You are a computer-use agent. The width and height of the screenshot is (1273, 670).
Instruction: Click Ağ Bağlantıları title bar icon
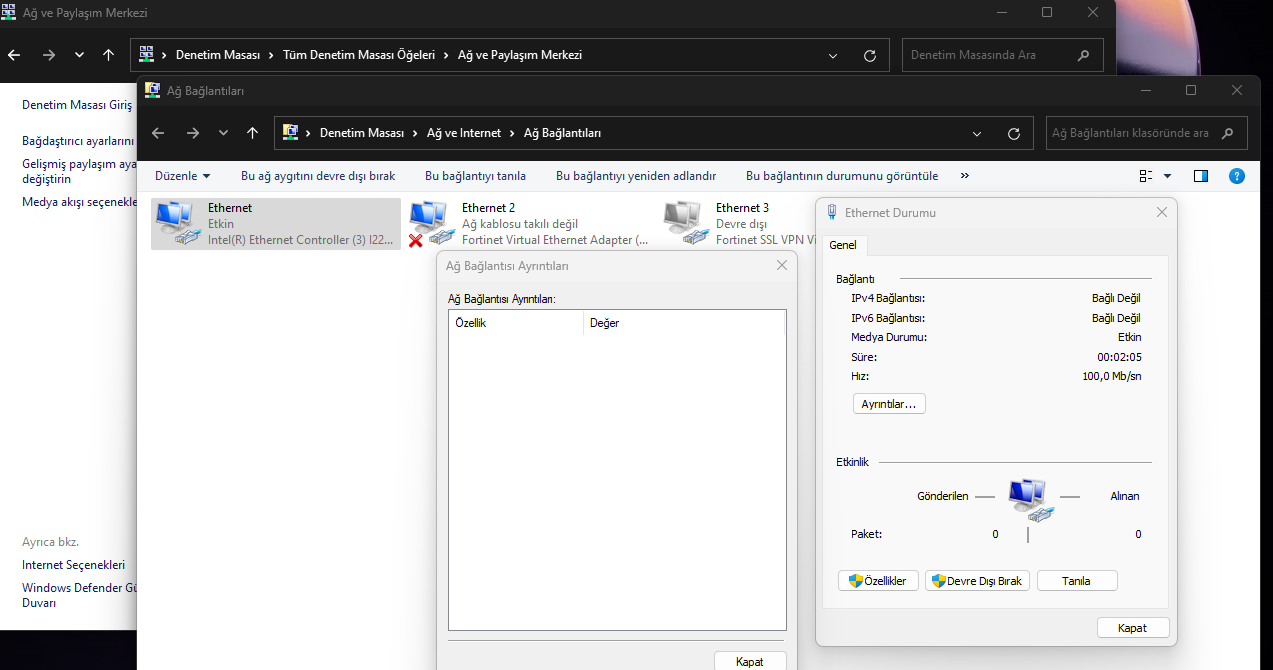(x=152, y=90)
